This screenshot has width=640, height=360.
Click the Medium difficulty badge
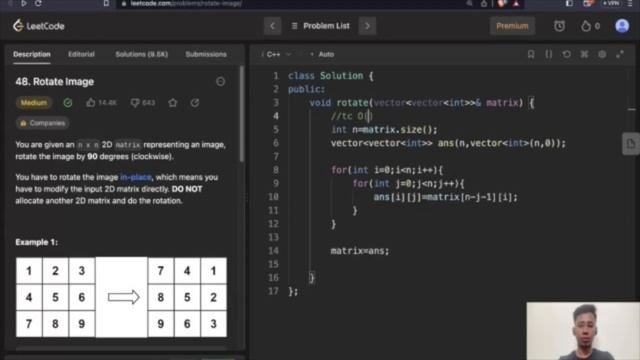34,103
